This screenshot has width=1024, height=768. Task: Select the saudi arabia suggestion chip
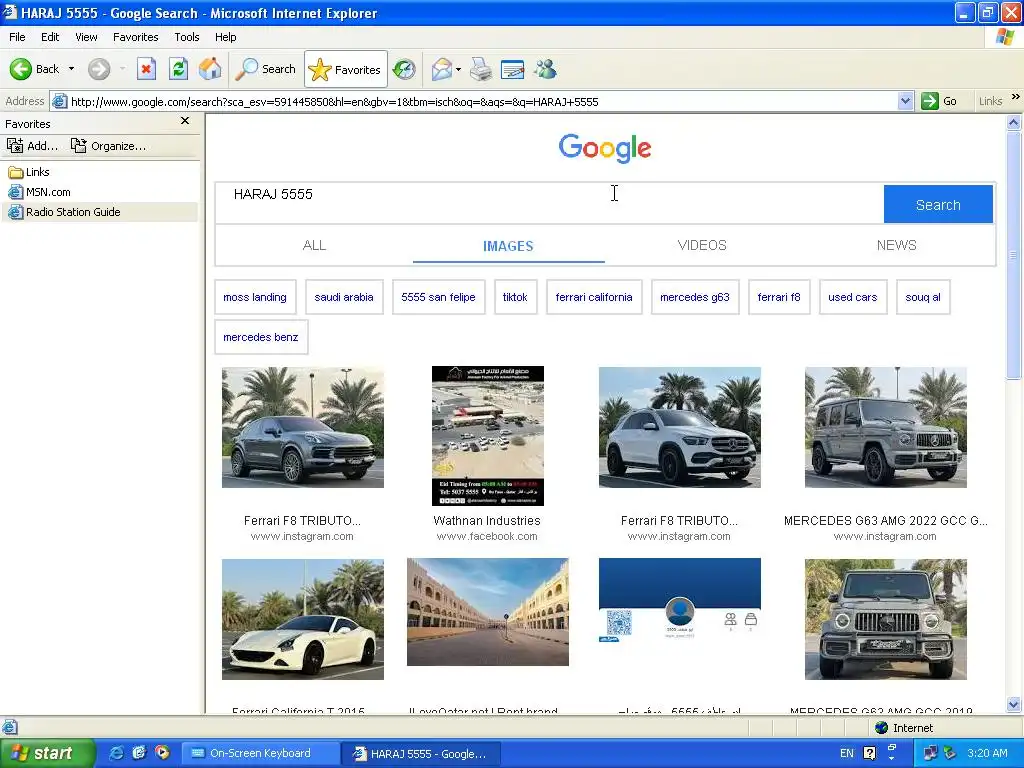click(x=344, y=297)
